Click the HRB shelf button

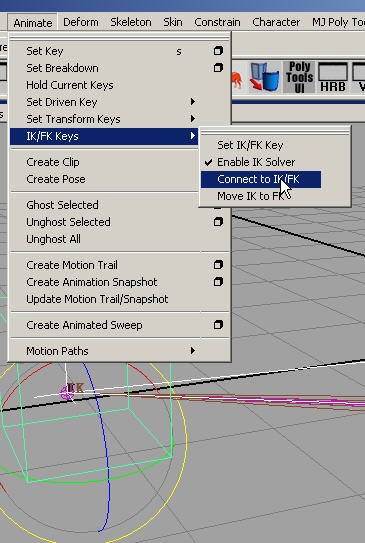pyautogui.click(x=333, y=77)
